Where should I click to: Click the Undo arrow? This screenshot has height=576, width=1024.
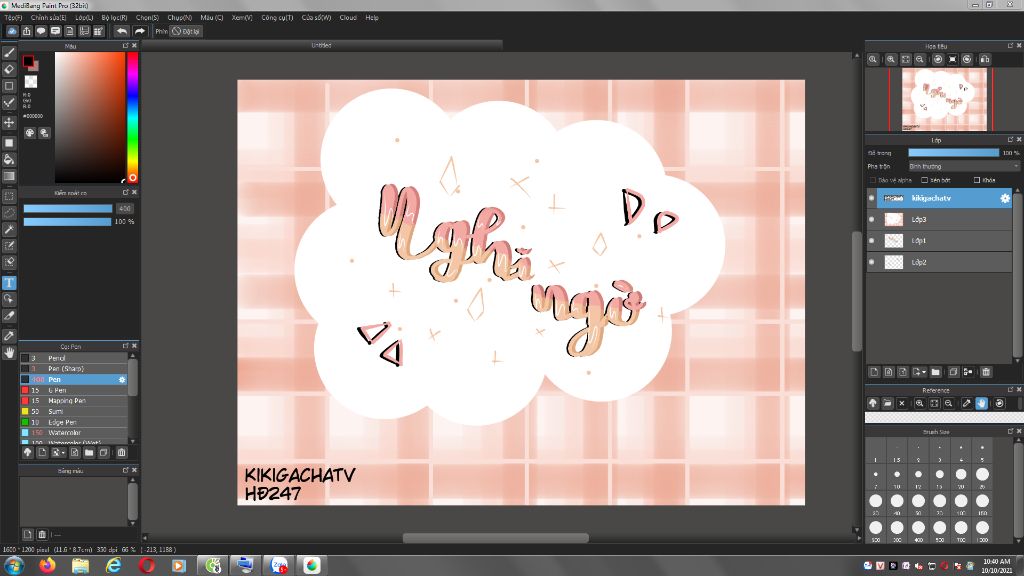click(x=122, y=31)
